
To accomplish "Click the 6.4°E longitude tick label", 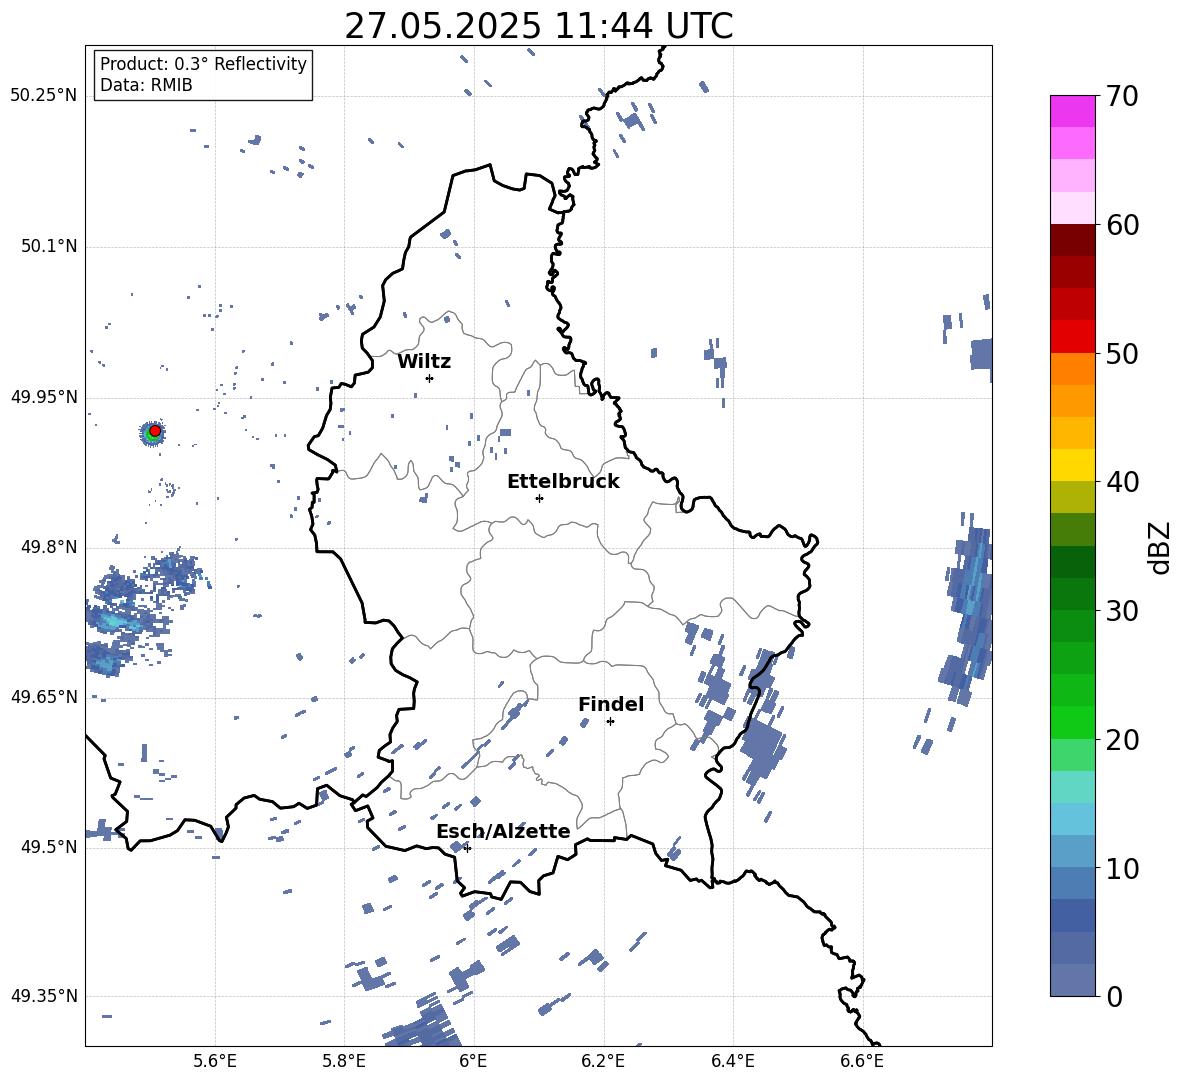I will (x=732, y=1061).
